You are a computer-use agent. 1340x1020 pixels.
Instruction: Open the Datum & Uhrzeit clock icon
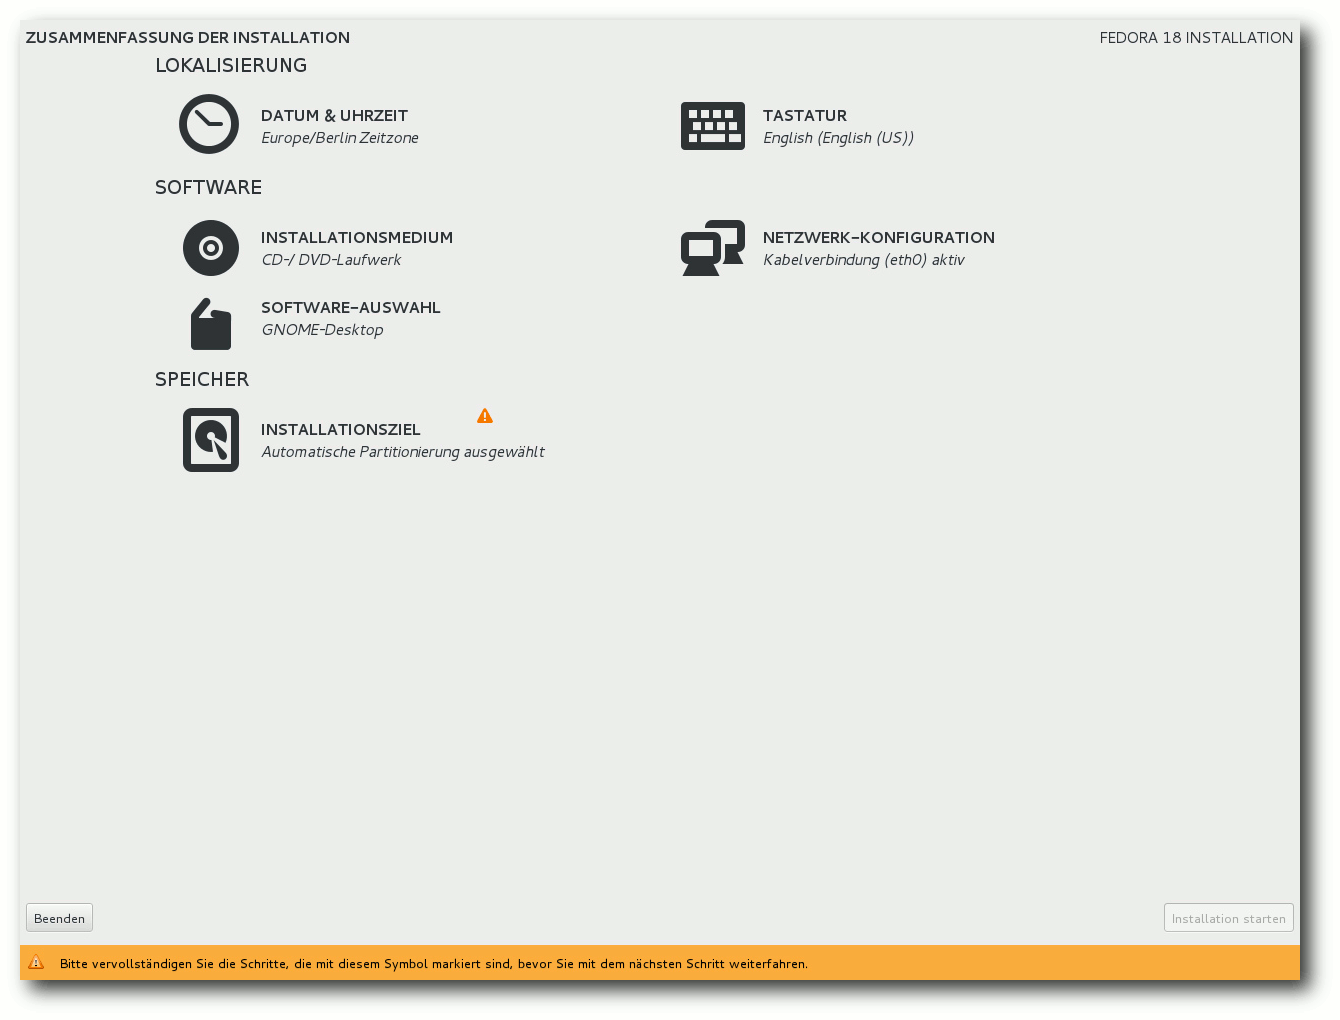pyautogui.click(x=209, y=124)
